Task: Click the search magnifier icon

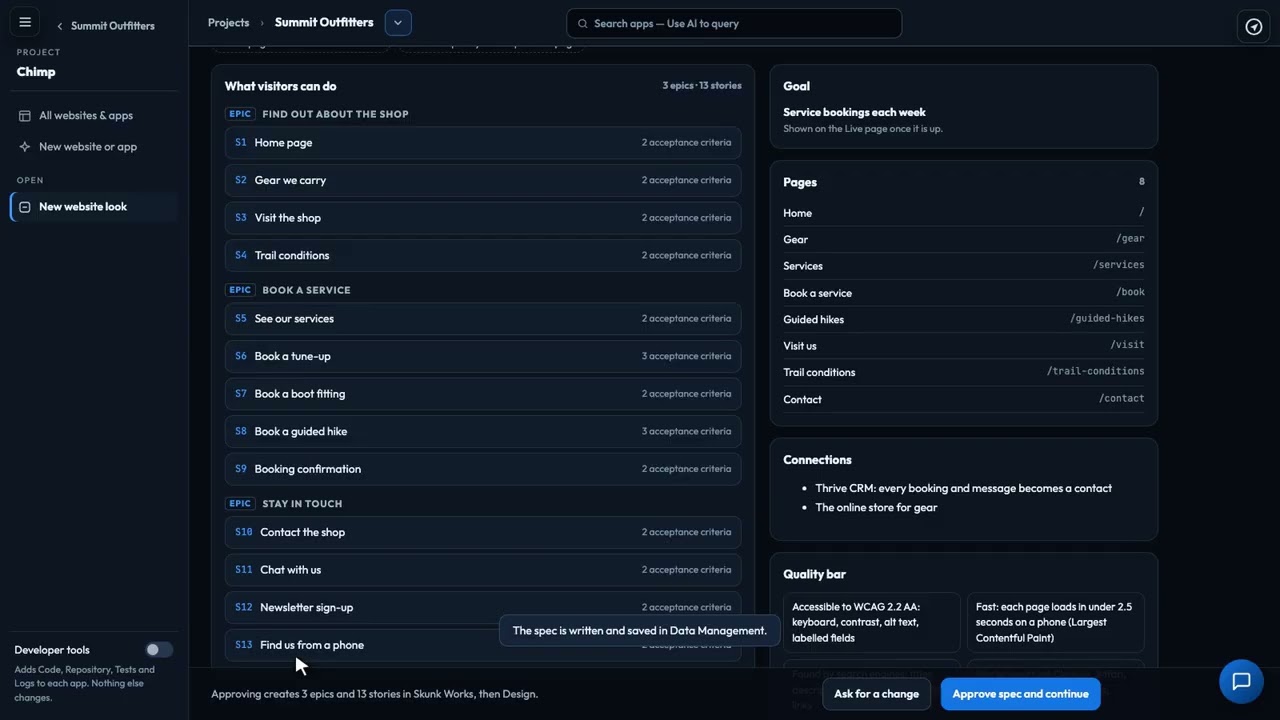Action: tap(583, 24)
